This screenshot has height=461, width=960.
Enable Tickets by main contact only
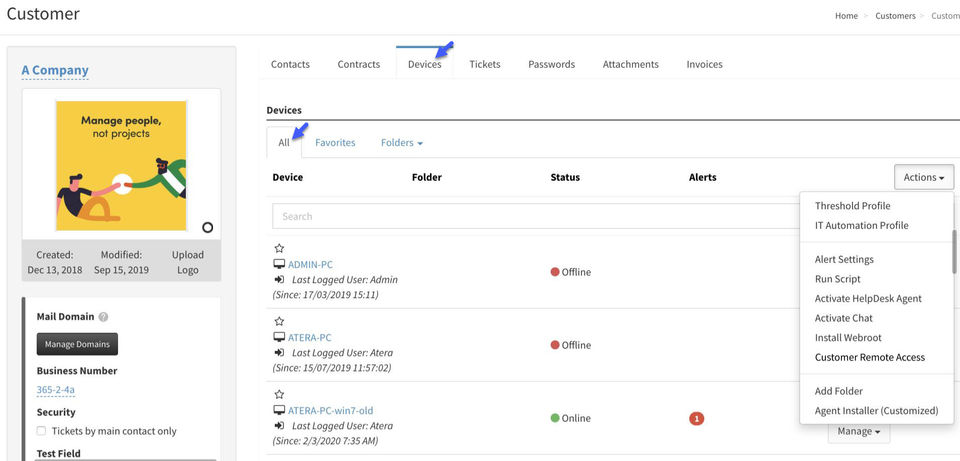(42, 431)
